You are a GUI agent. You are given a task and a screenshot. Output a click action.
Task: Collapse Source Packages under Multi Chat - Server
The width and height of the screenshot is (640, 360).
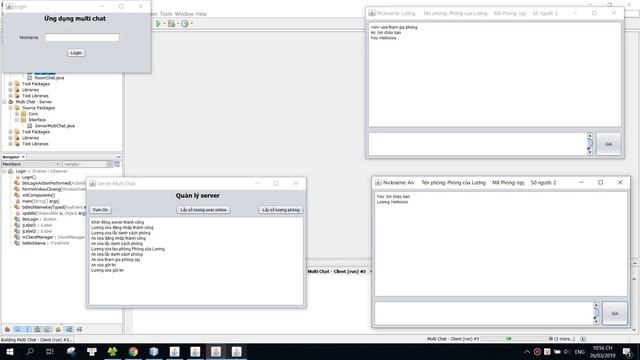tap(11, 108)
